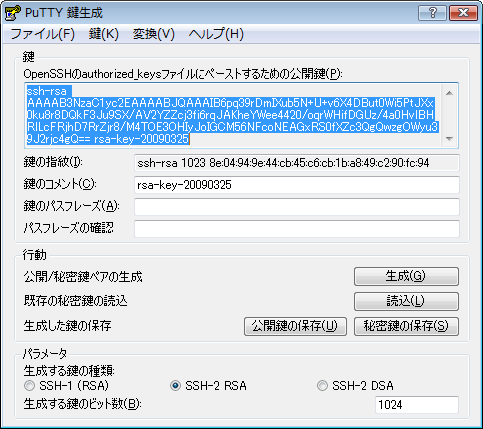Click the 生成する鍵のビット数(B) label
Screen dimensions: 483x429
pos(83,404)
